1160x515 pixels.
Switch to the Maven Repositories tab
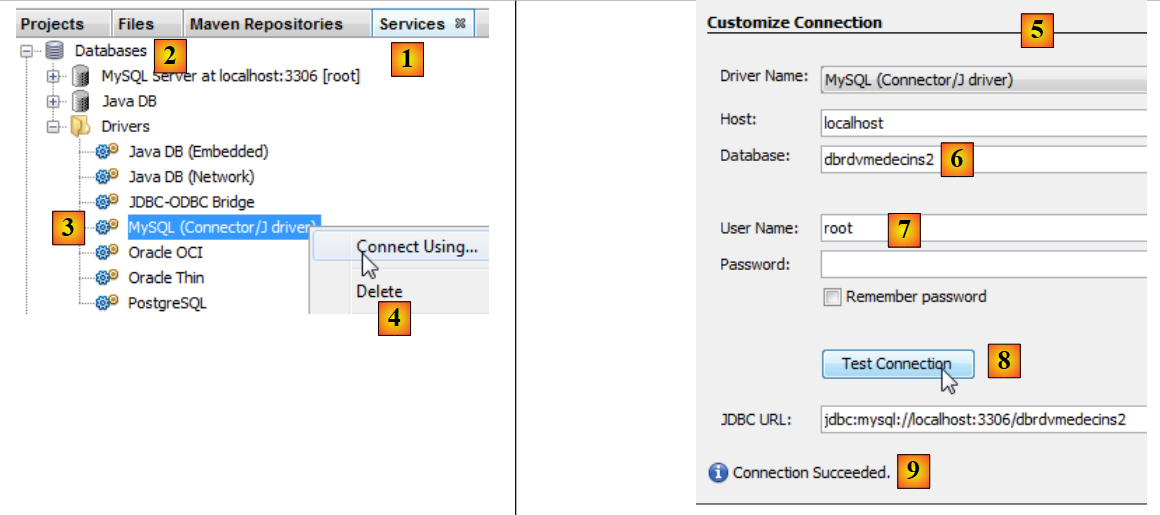266,24
